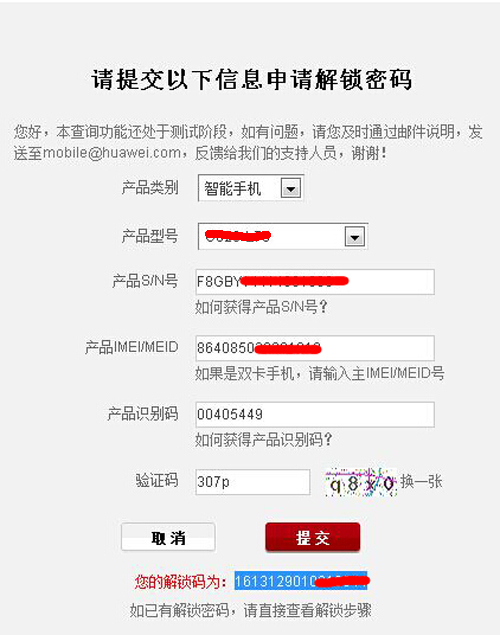500x635 pixels.
Task: Focus the 产品IMEI/MEID input field
Action: point(315,348)
